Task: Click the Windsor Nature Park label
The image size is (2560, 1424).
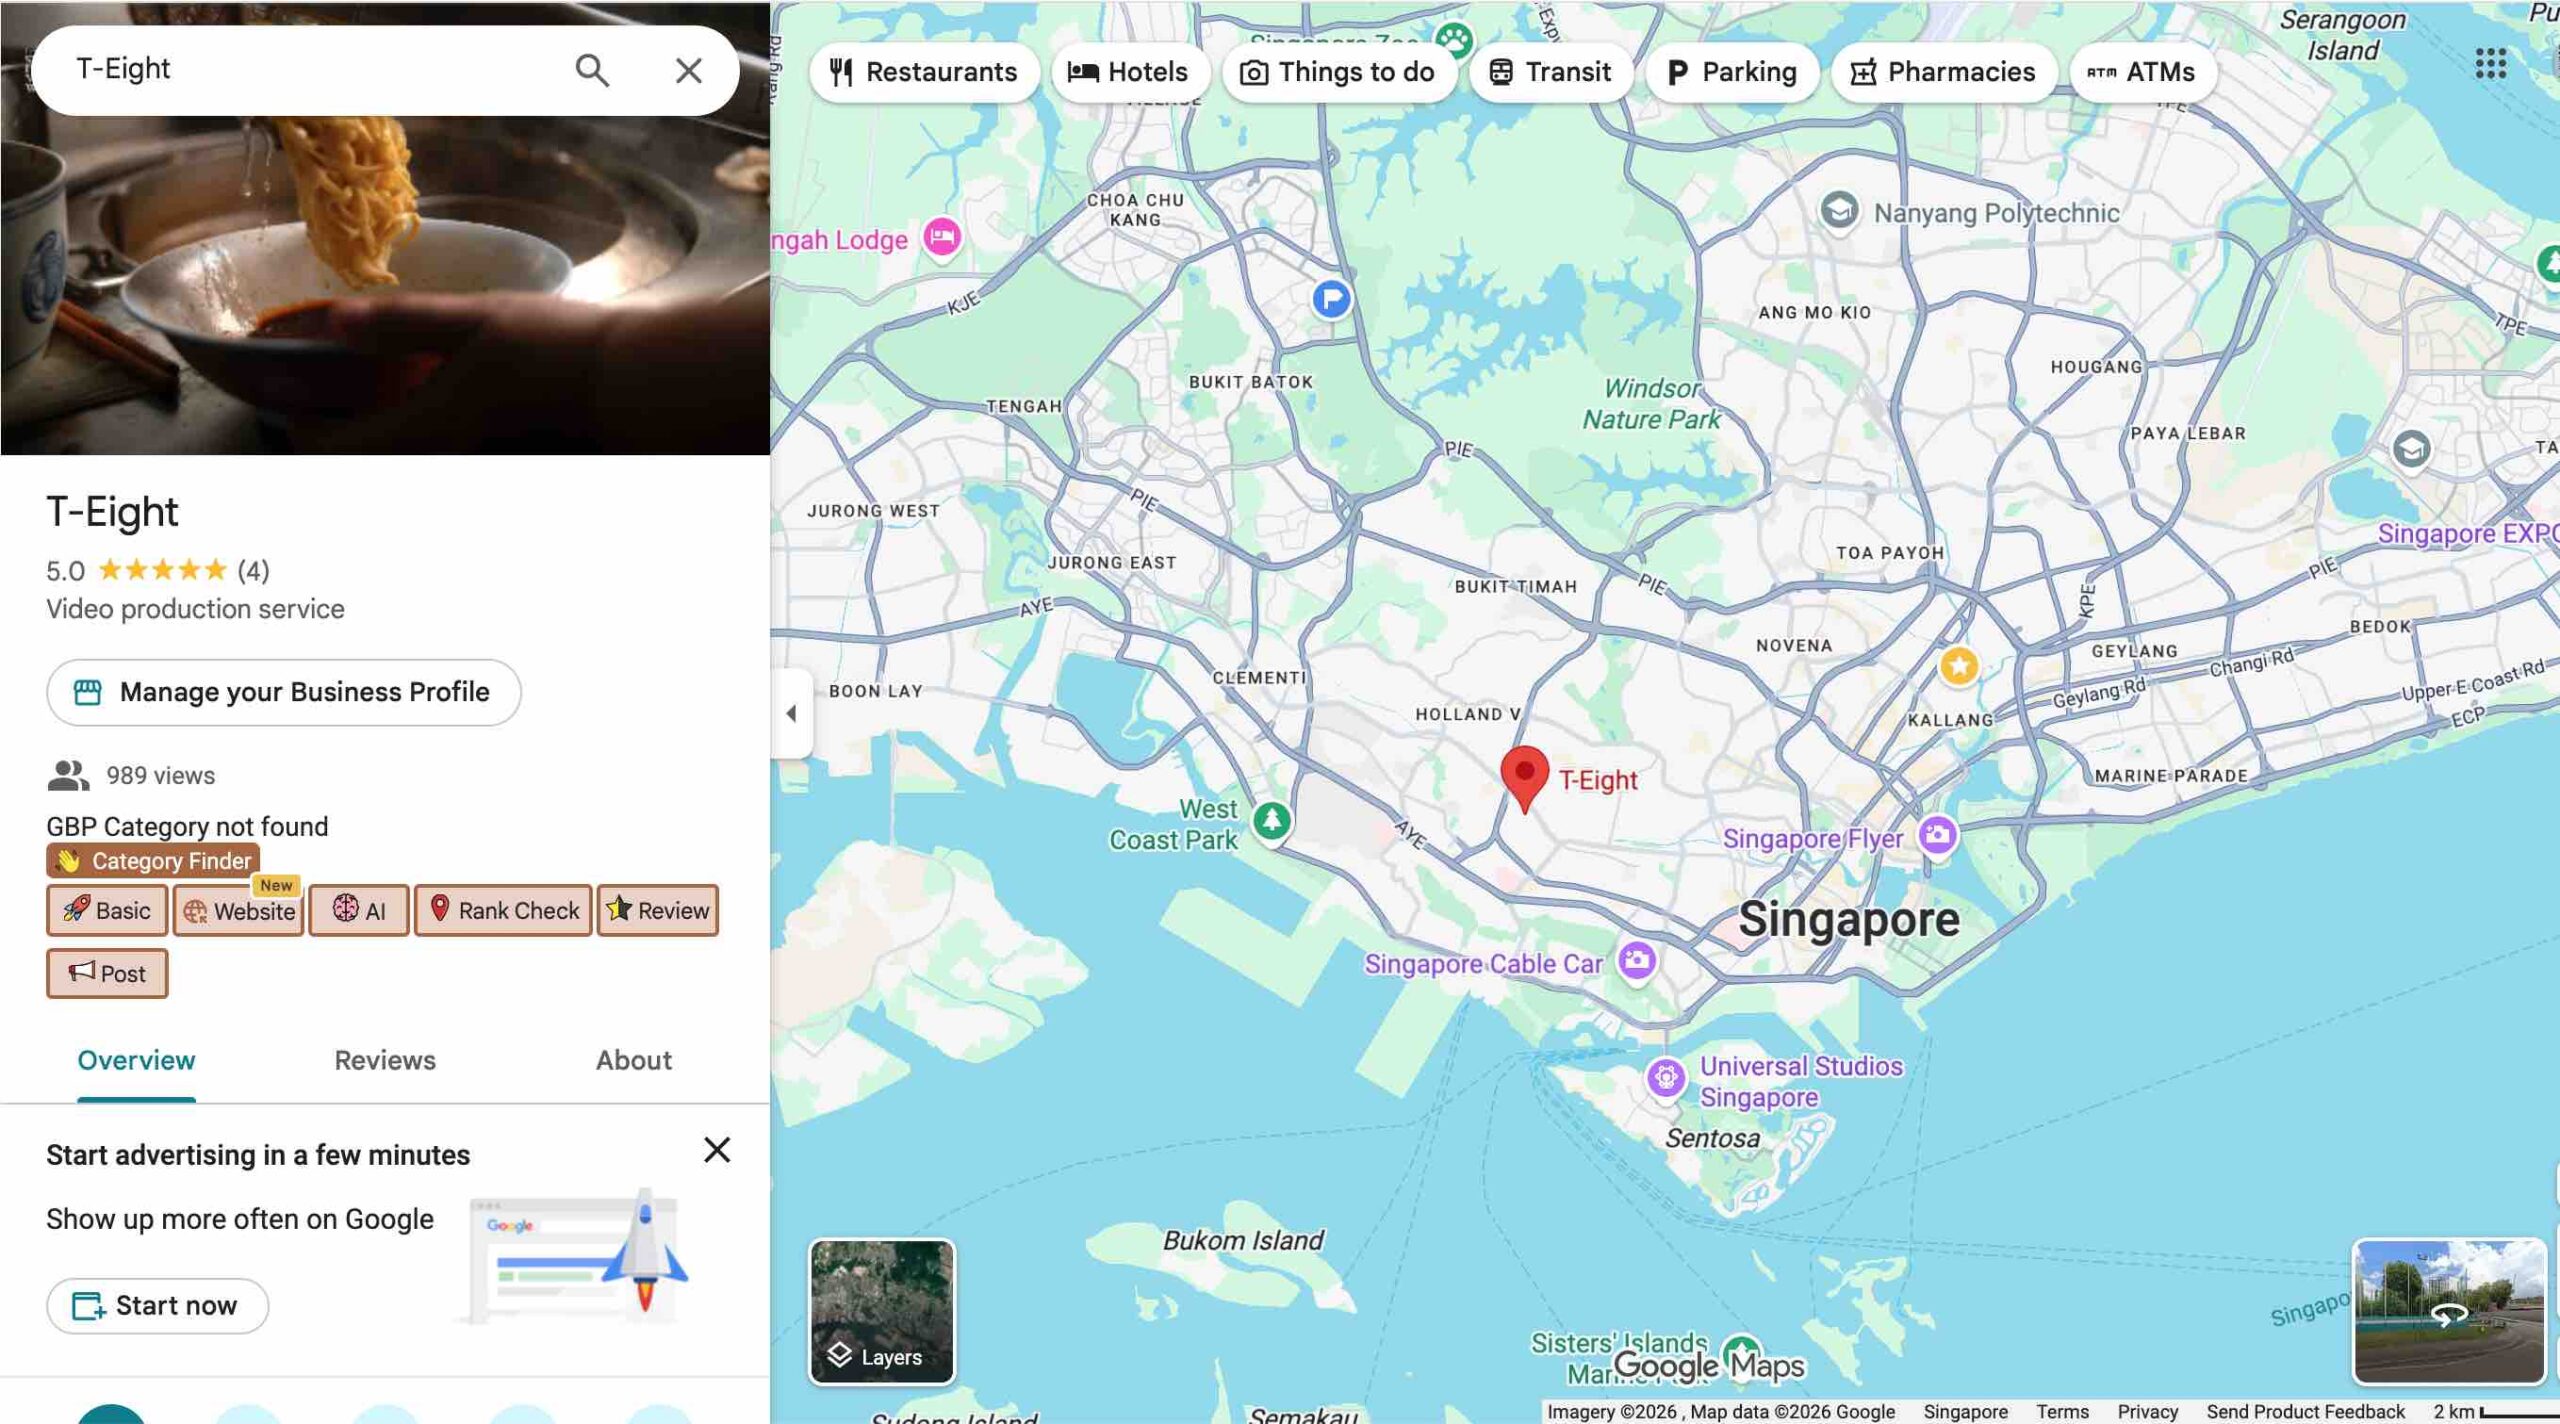Action: coord(1651,404)
